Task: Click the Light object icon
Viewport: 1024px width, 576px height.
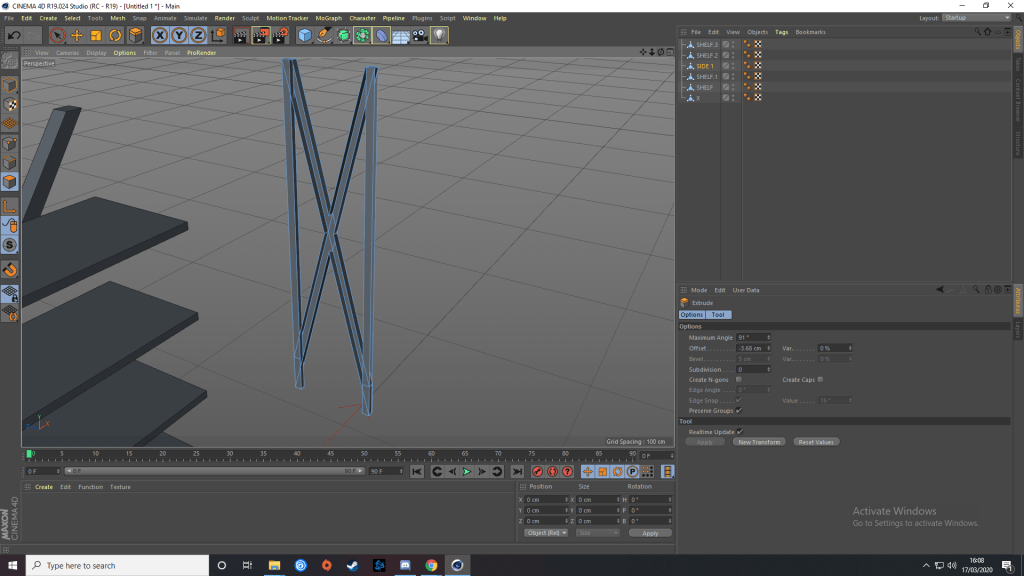Action: click(439, 36)
